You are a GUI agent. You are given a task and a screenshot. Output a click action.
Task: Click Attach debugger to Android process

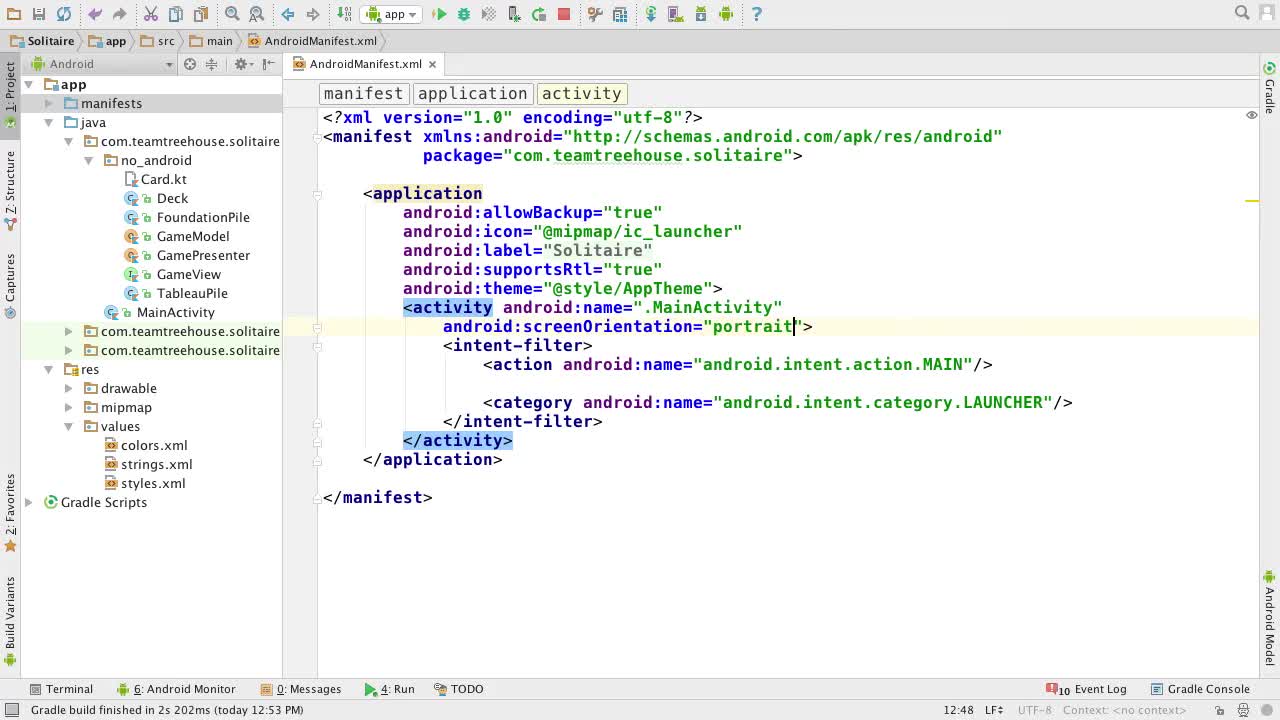[514, 14]
